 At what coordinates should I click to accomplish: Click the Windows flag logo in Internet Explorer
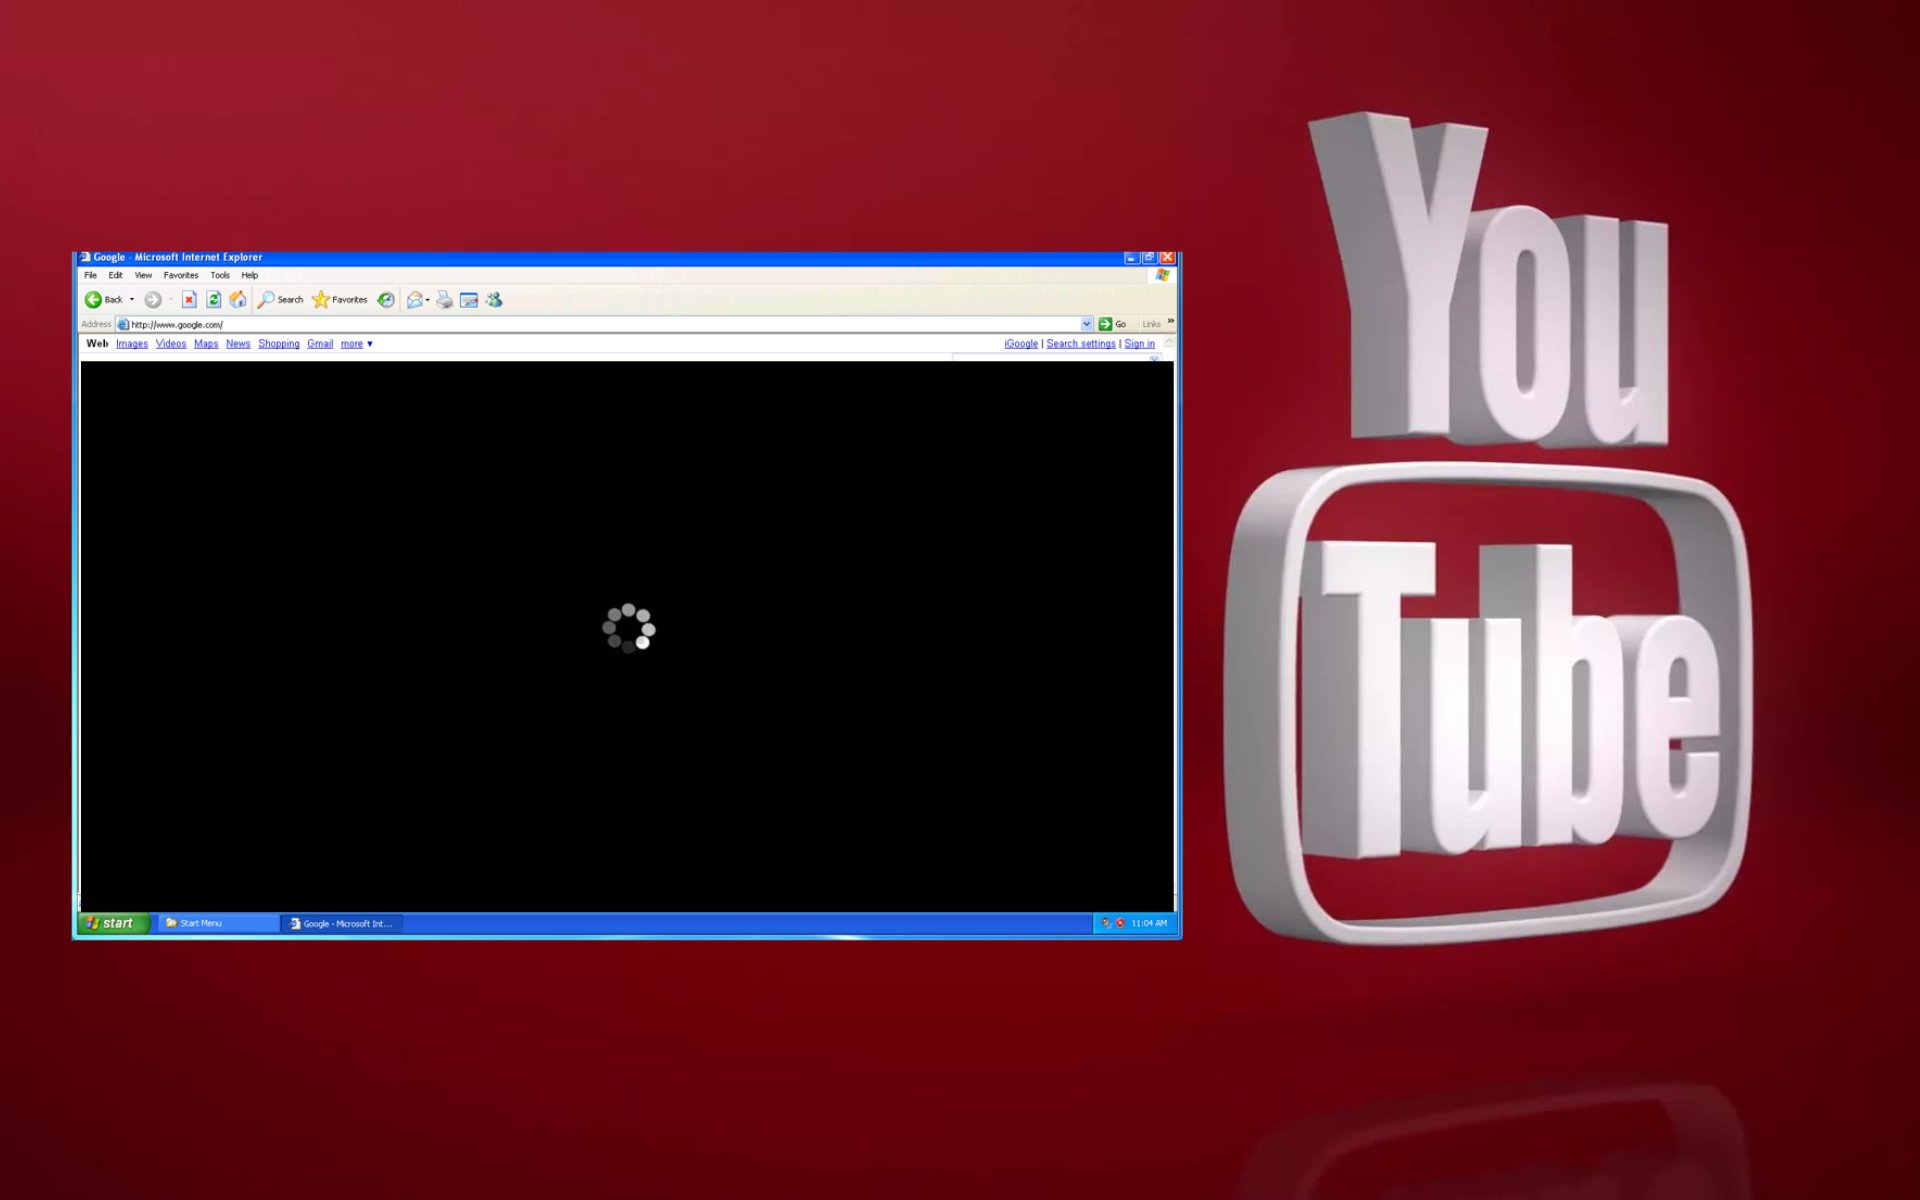(x=1162, y=275)
